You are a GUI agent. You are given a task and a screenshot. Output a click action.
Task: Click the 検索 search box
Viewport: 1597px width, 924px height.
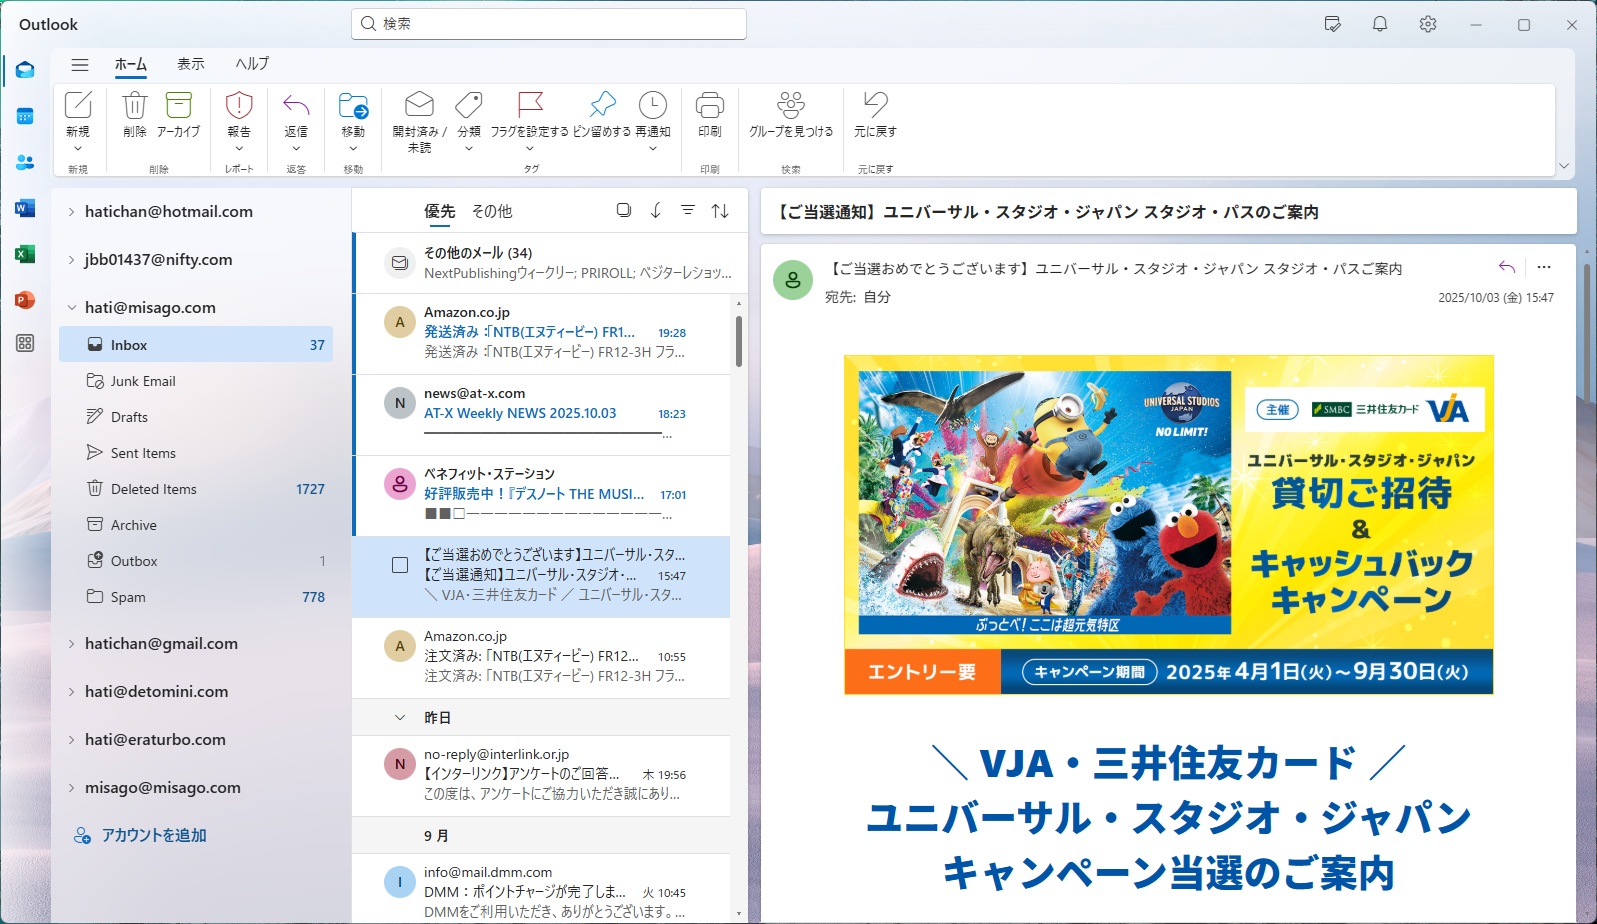(548, 24)
